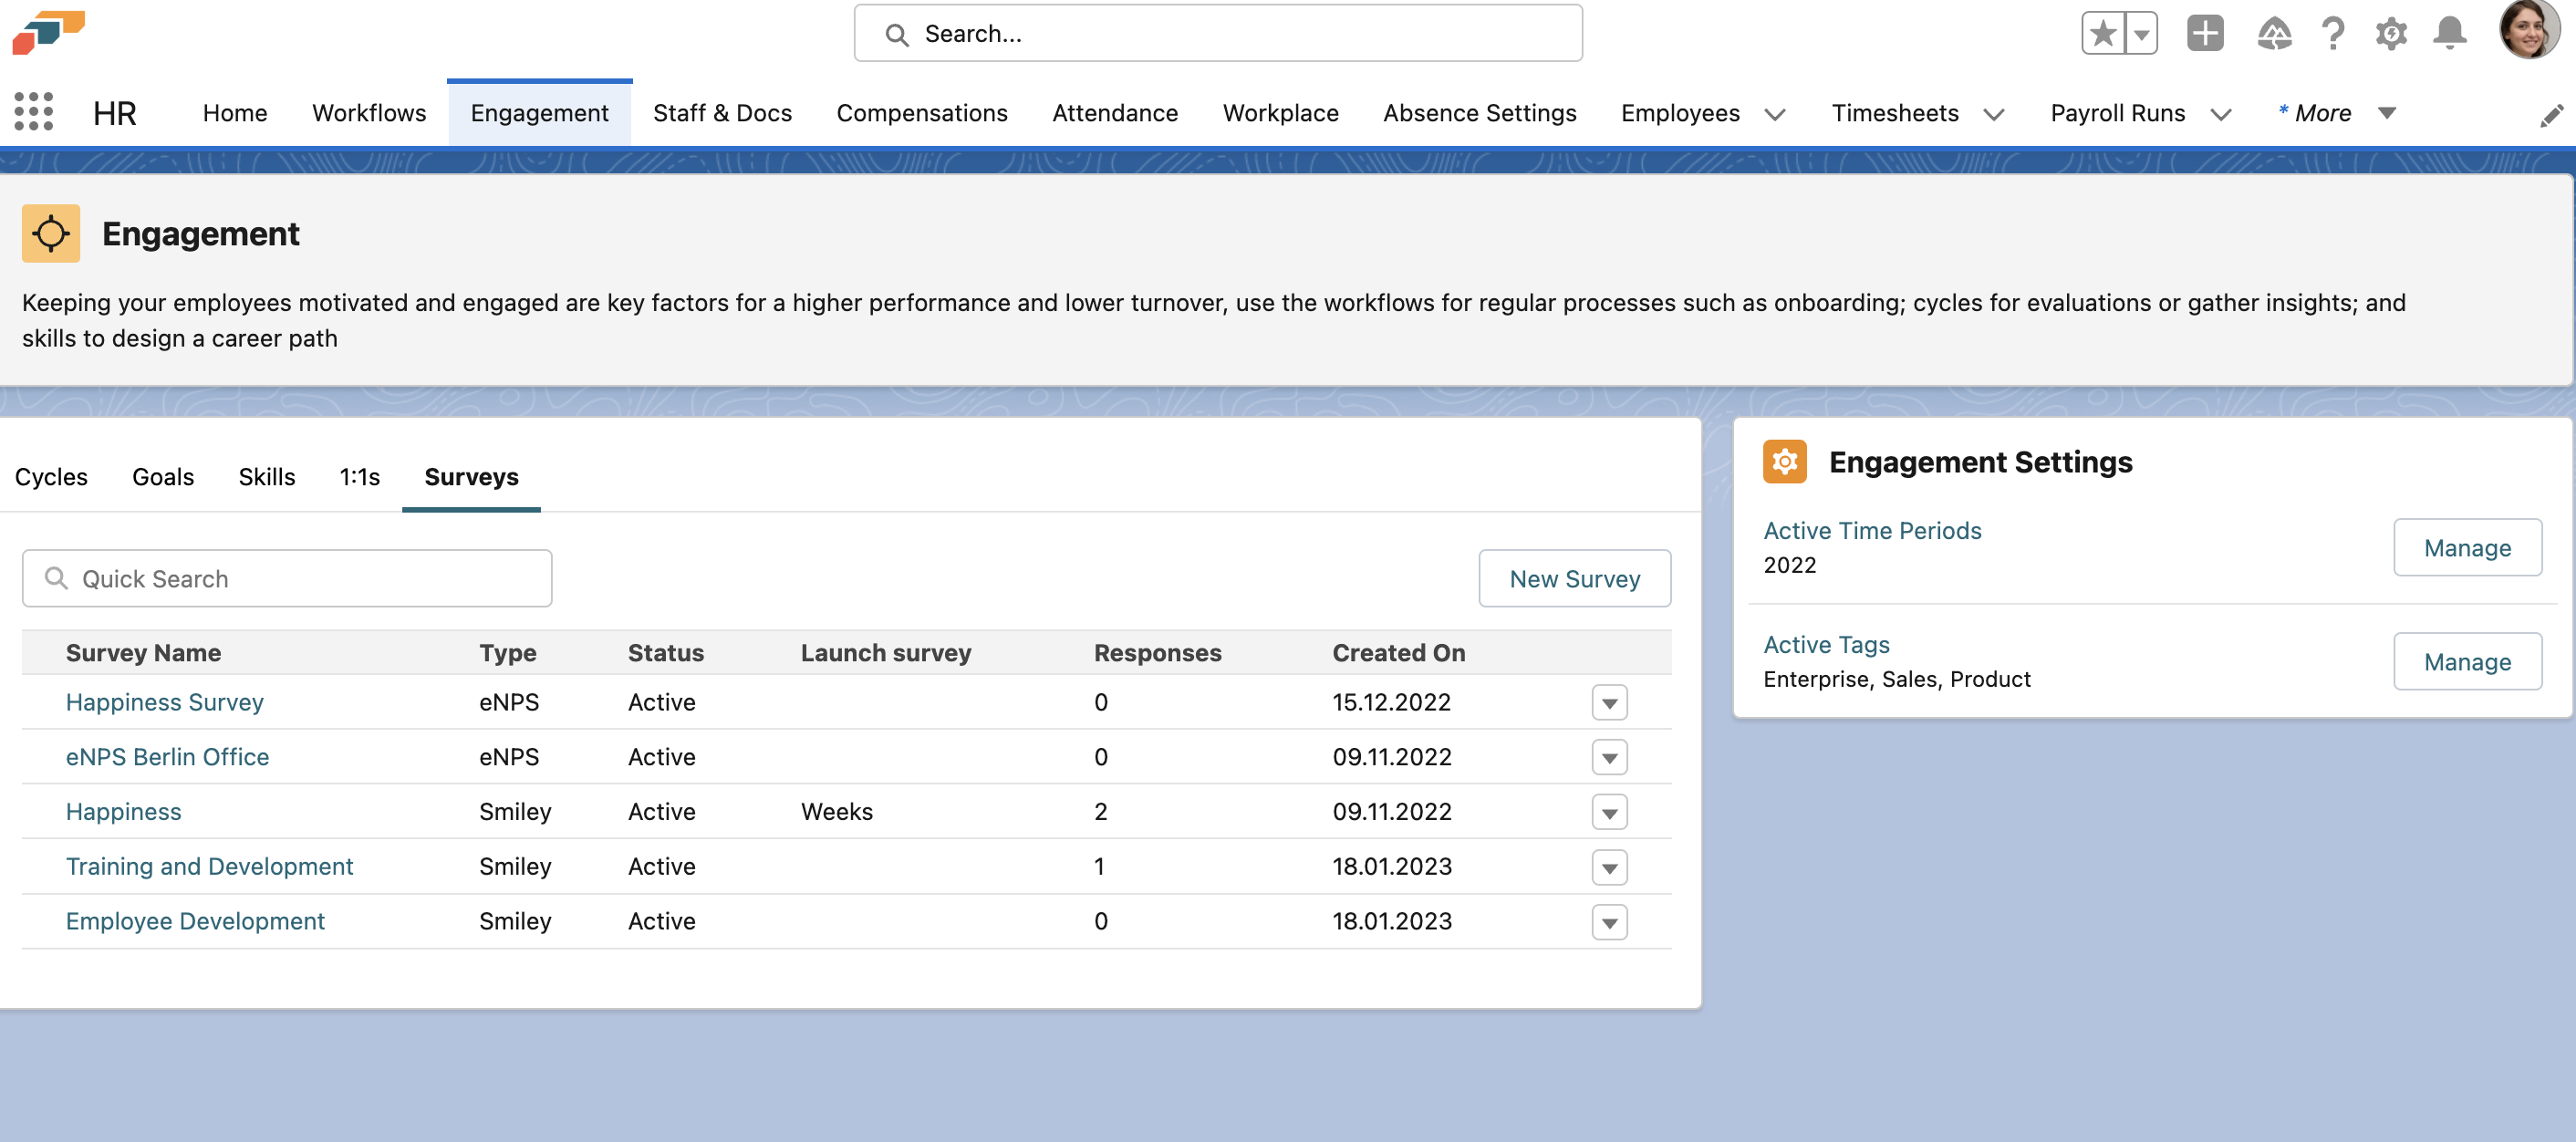Open the Training and Development survey link
2576x1142 pixels.
point(209,866)
